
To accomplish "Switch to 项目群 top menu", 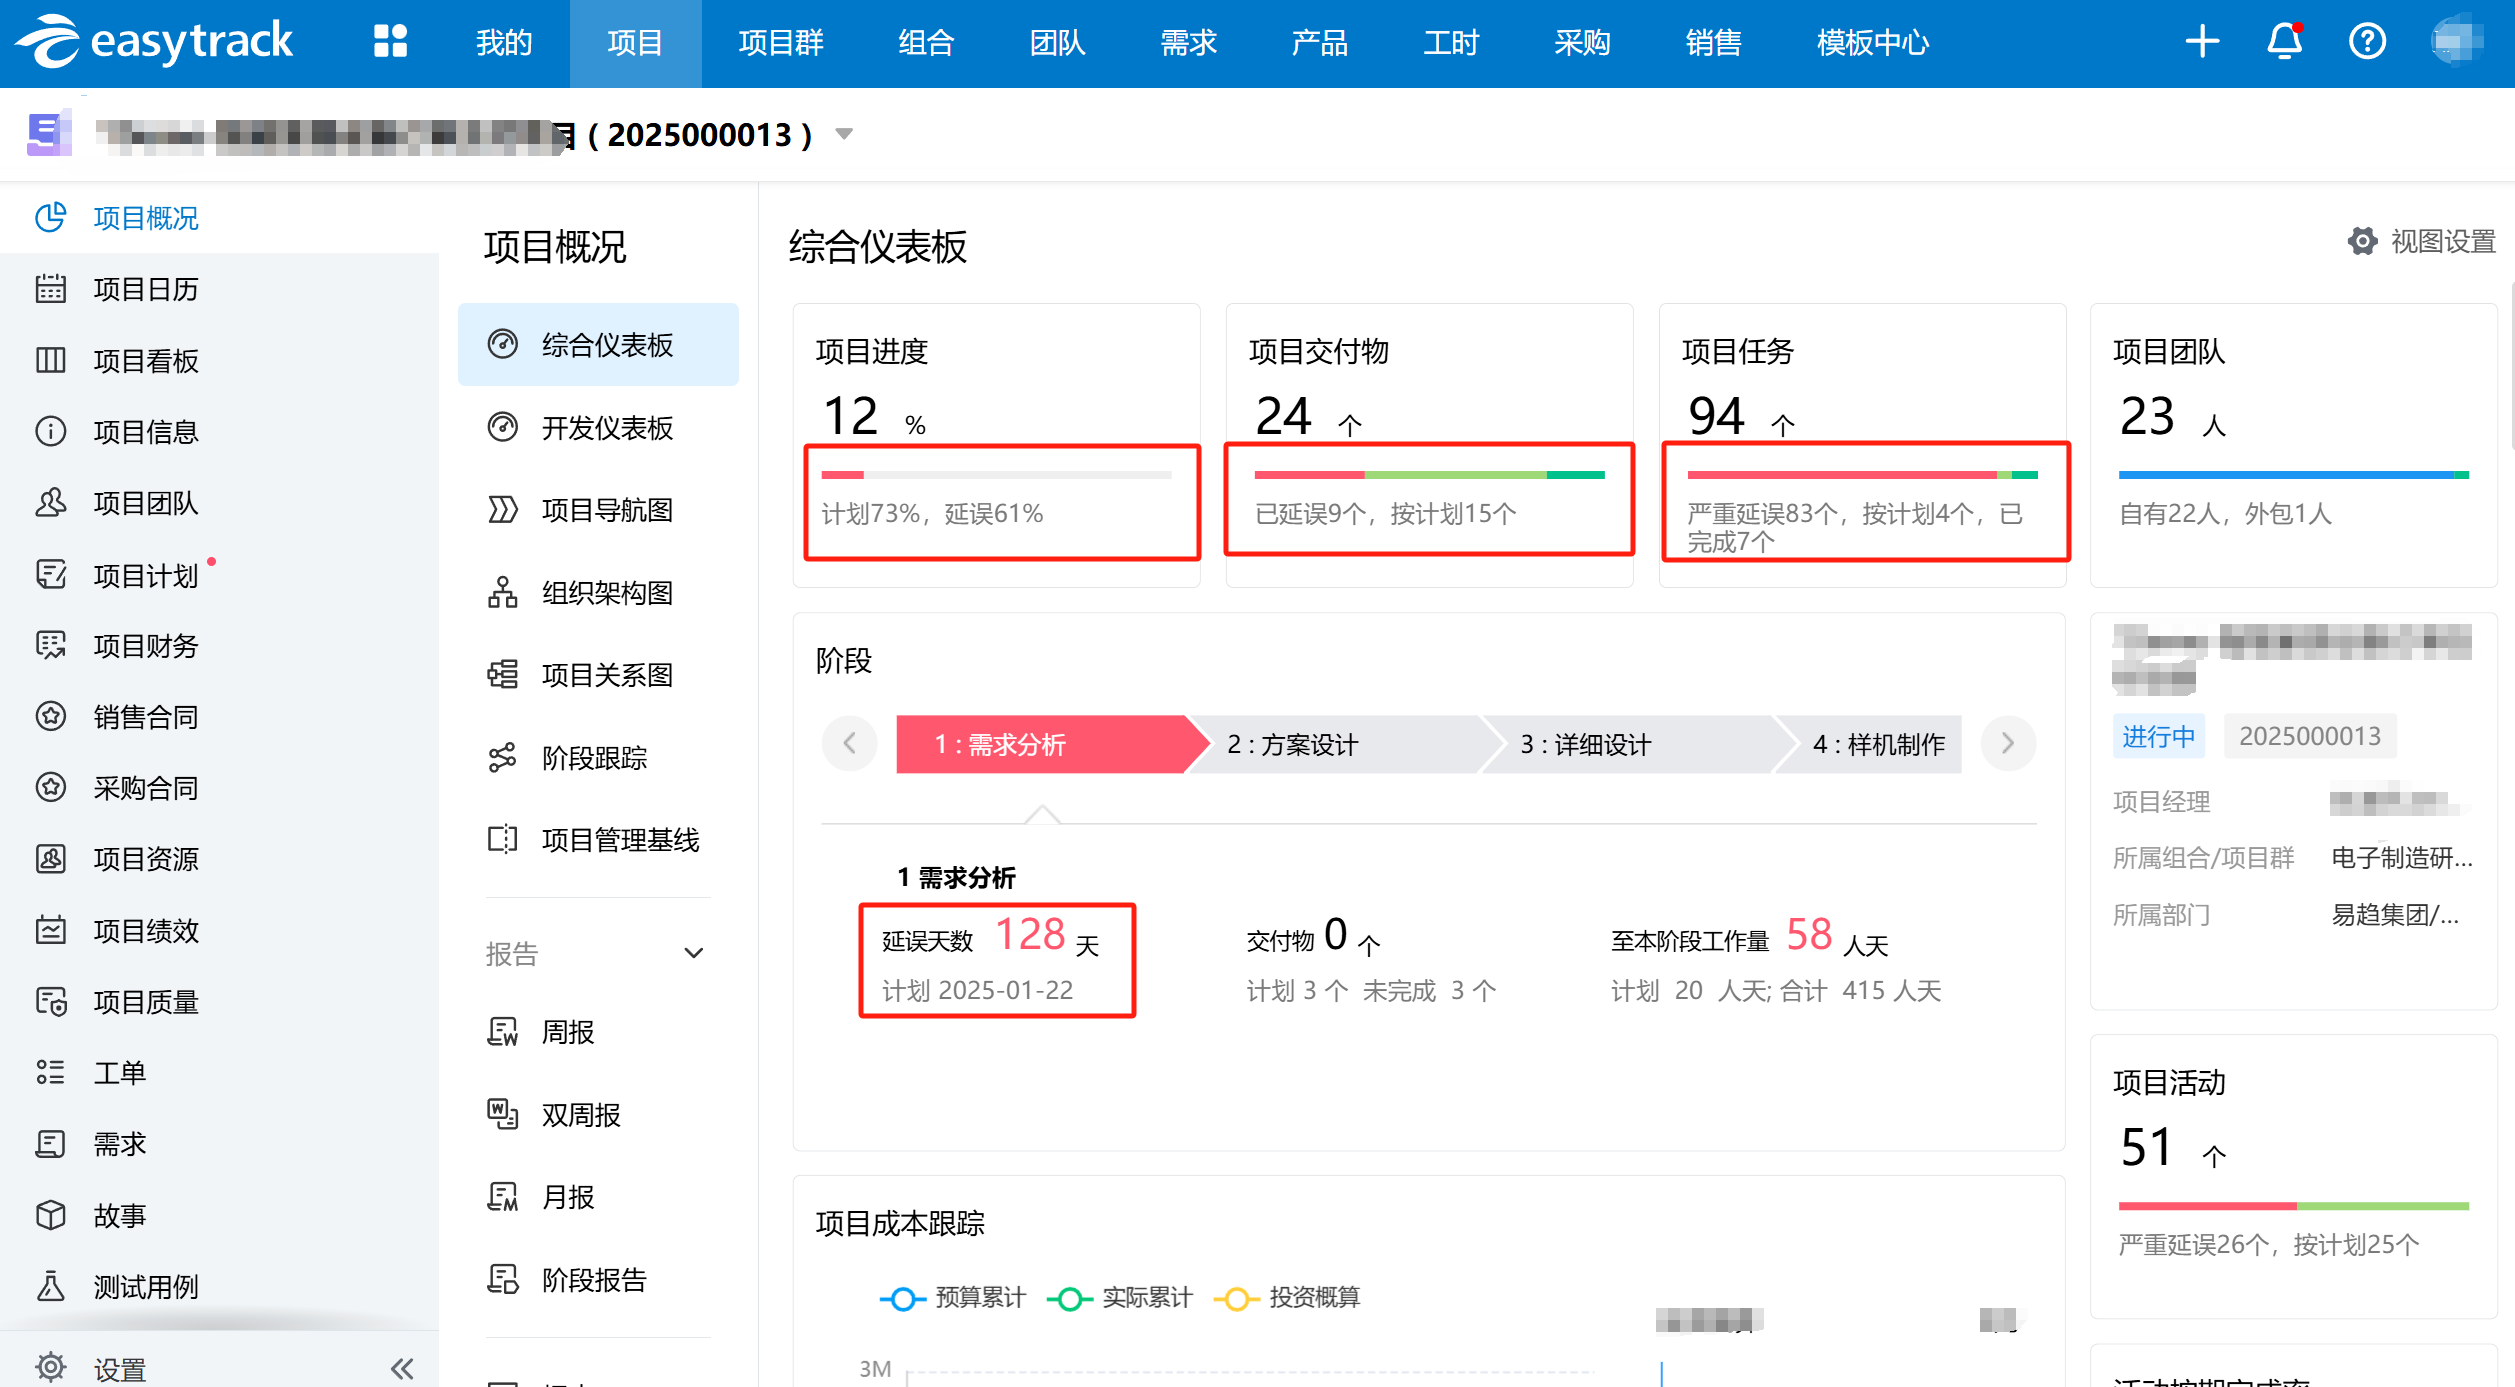I will 781,43.
